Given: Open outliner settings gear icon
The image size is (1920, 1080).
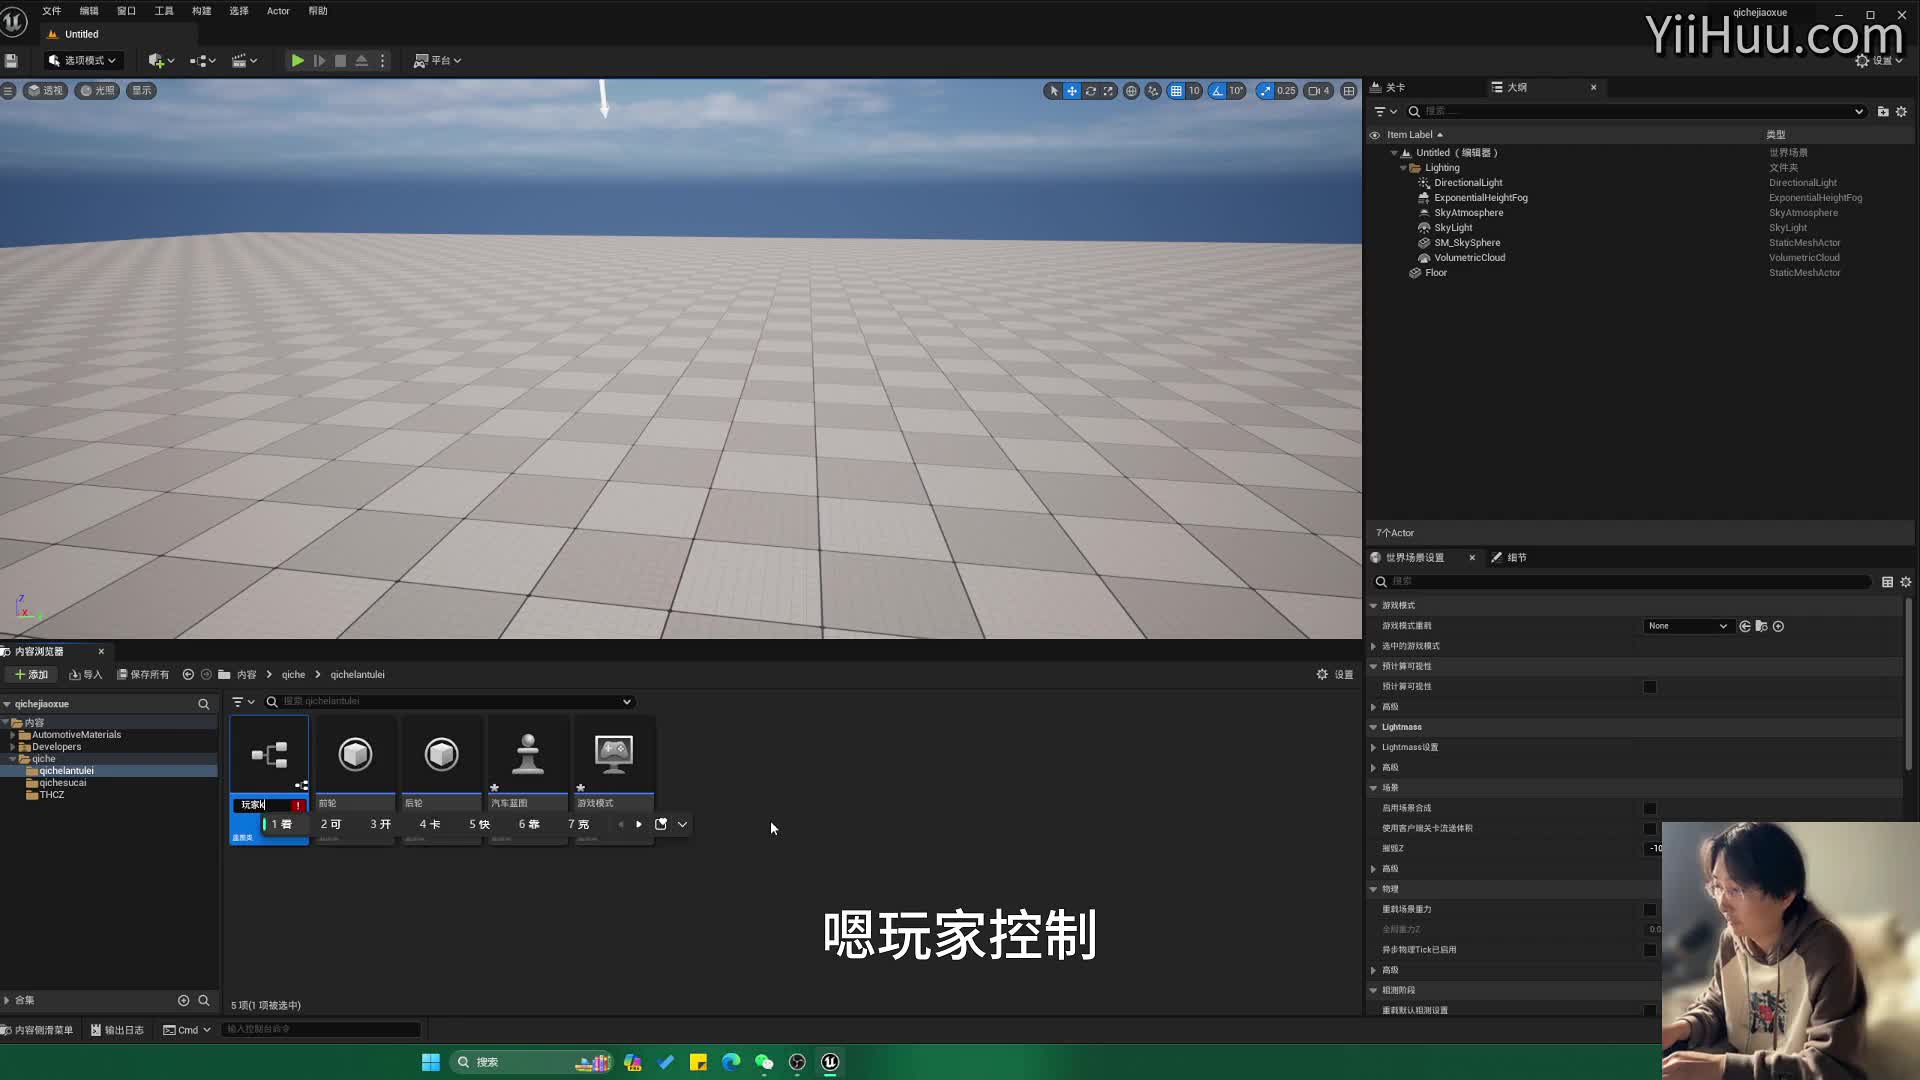Looking at the screenshot, I should tap(1901, 112).
